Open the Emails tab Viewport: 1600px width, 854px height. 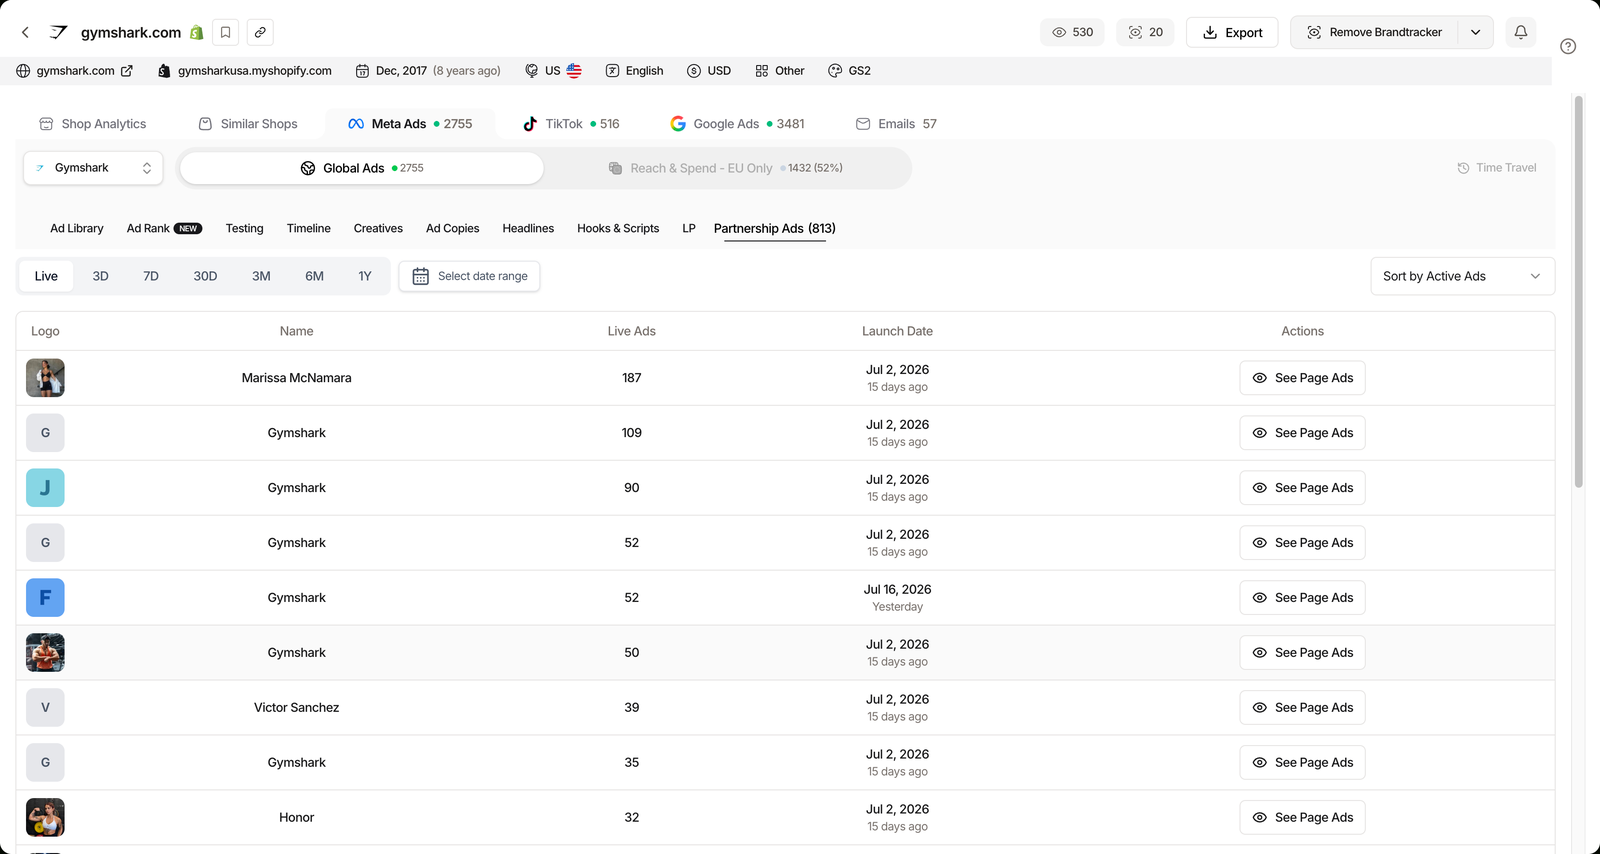coord(896,124)
